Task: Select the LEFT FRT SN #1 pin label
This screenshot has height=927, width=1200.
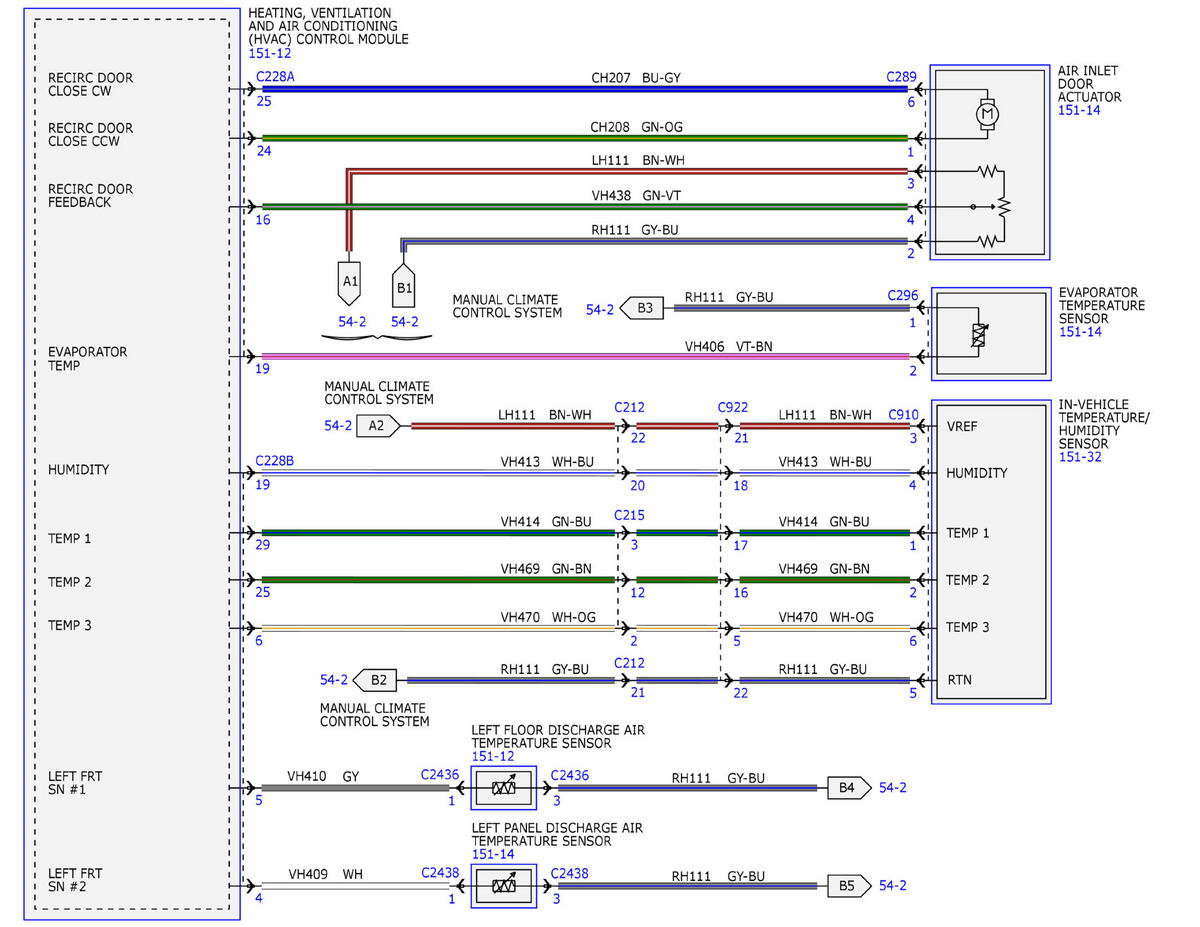Action: click(x=75, y=783)
